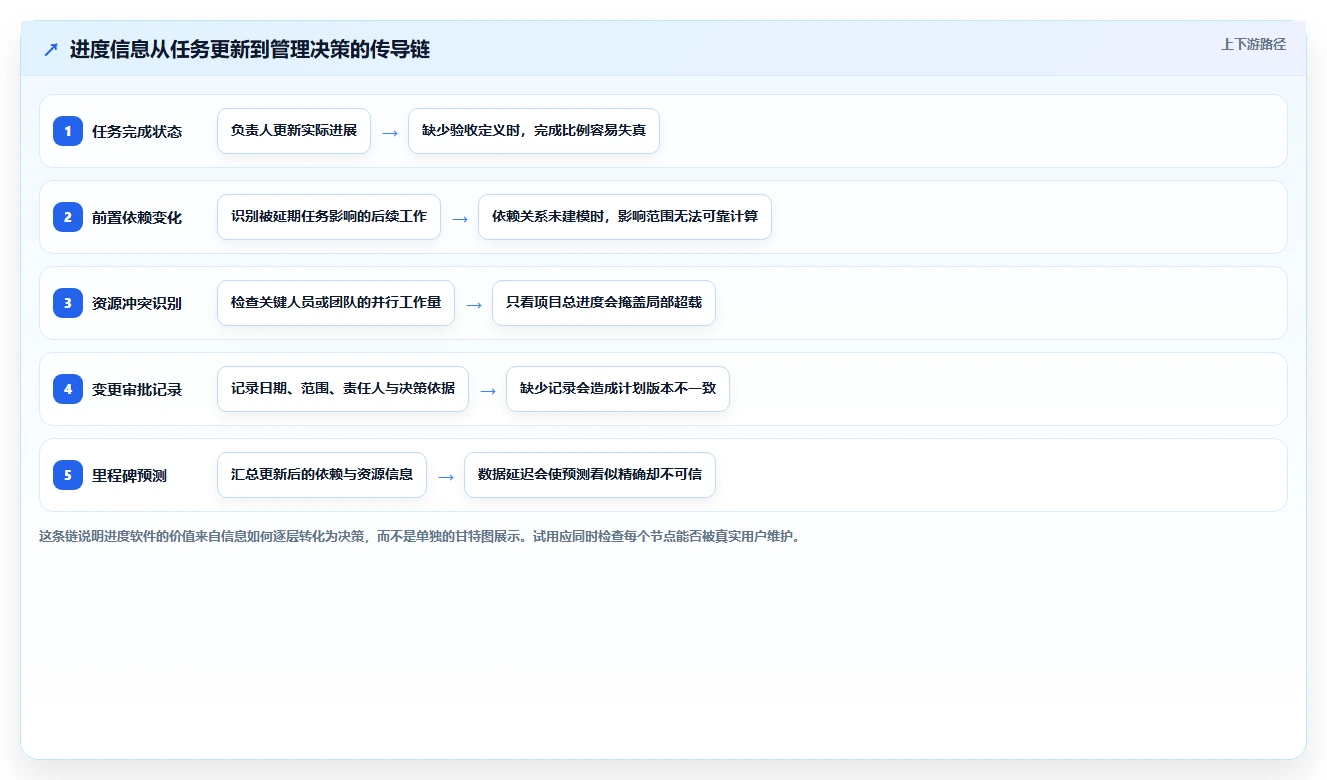Click the 任务完成状态 label
Viewport: 1327px width, 780px height.
click(x=137, y=131)
